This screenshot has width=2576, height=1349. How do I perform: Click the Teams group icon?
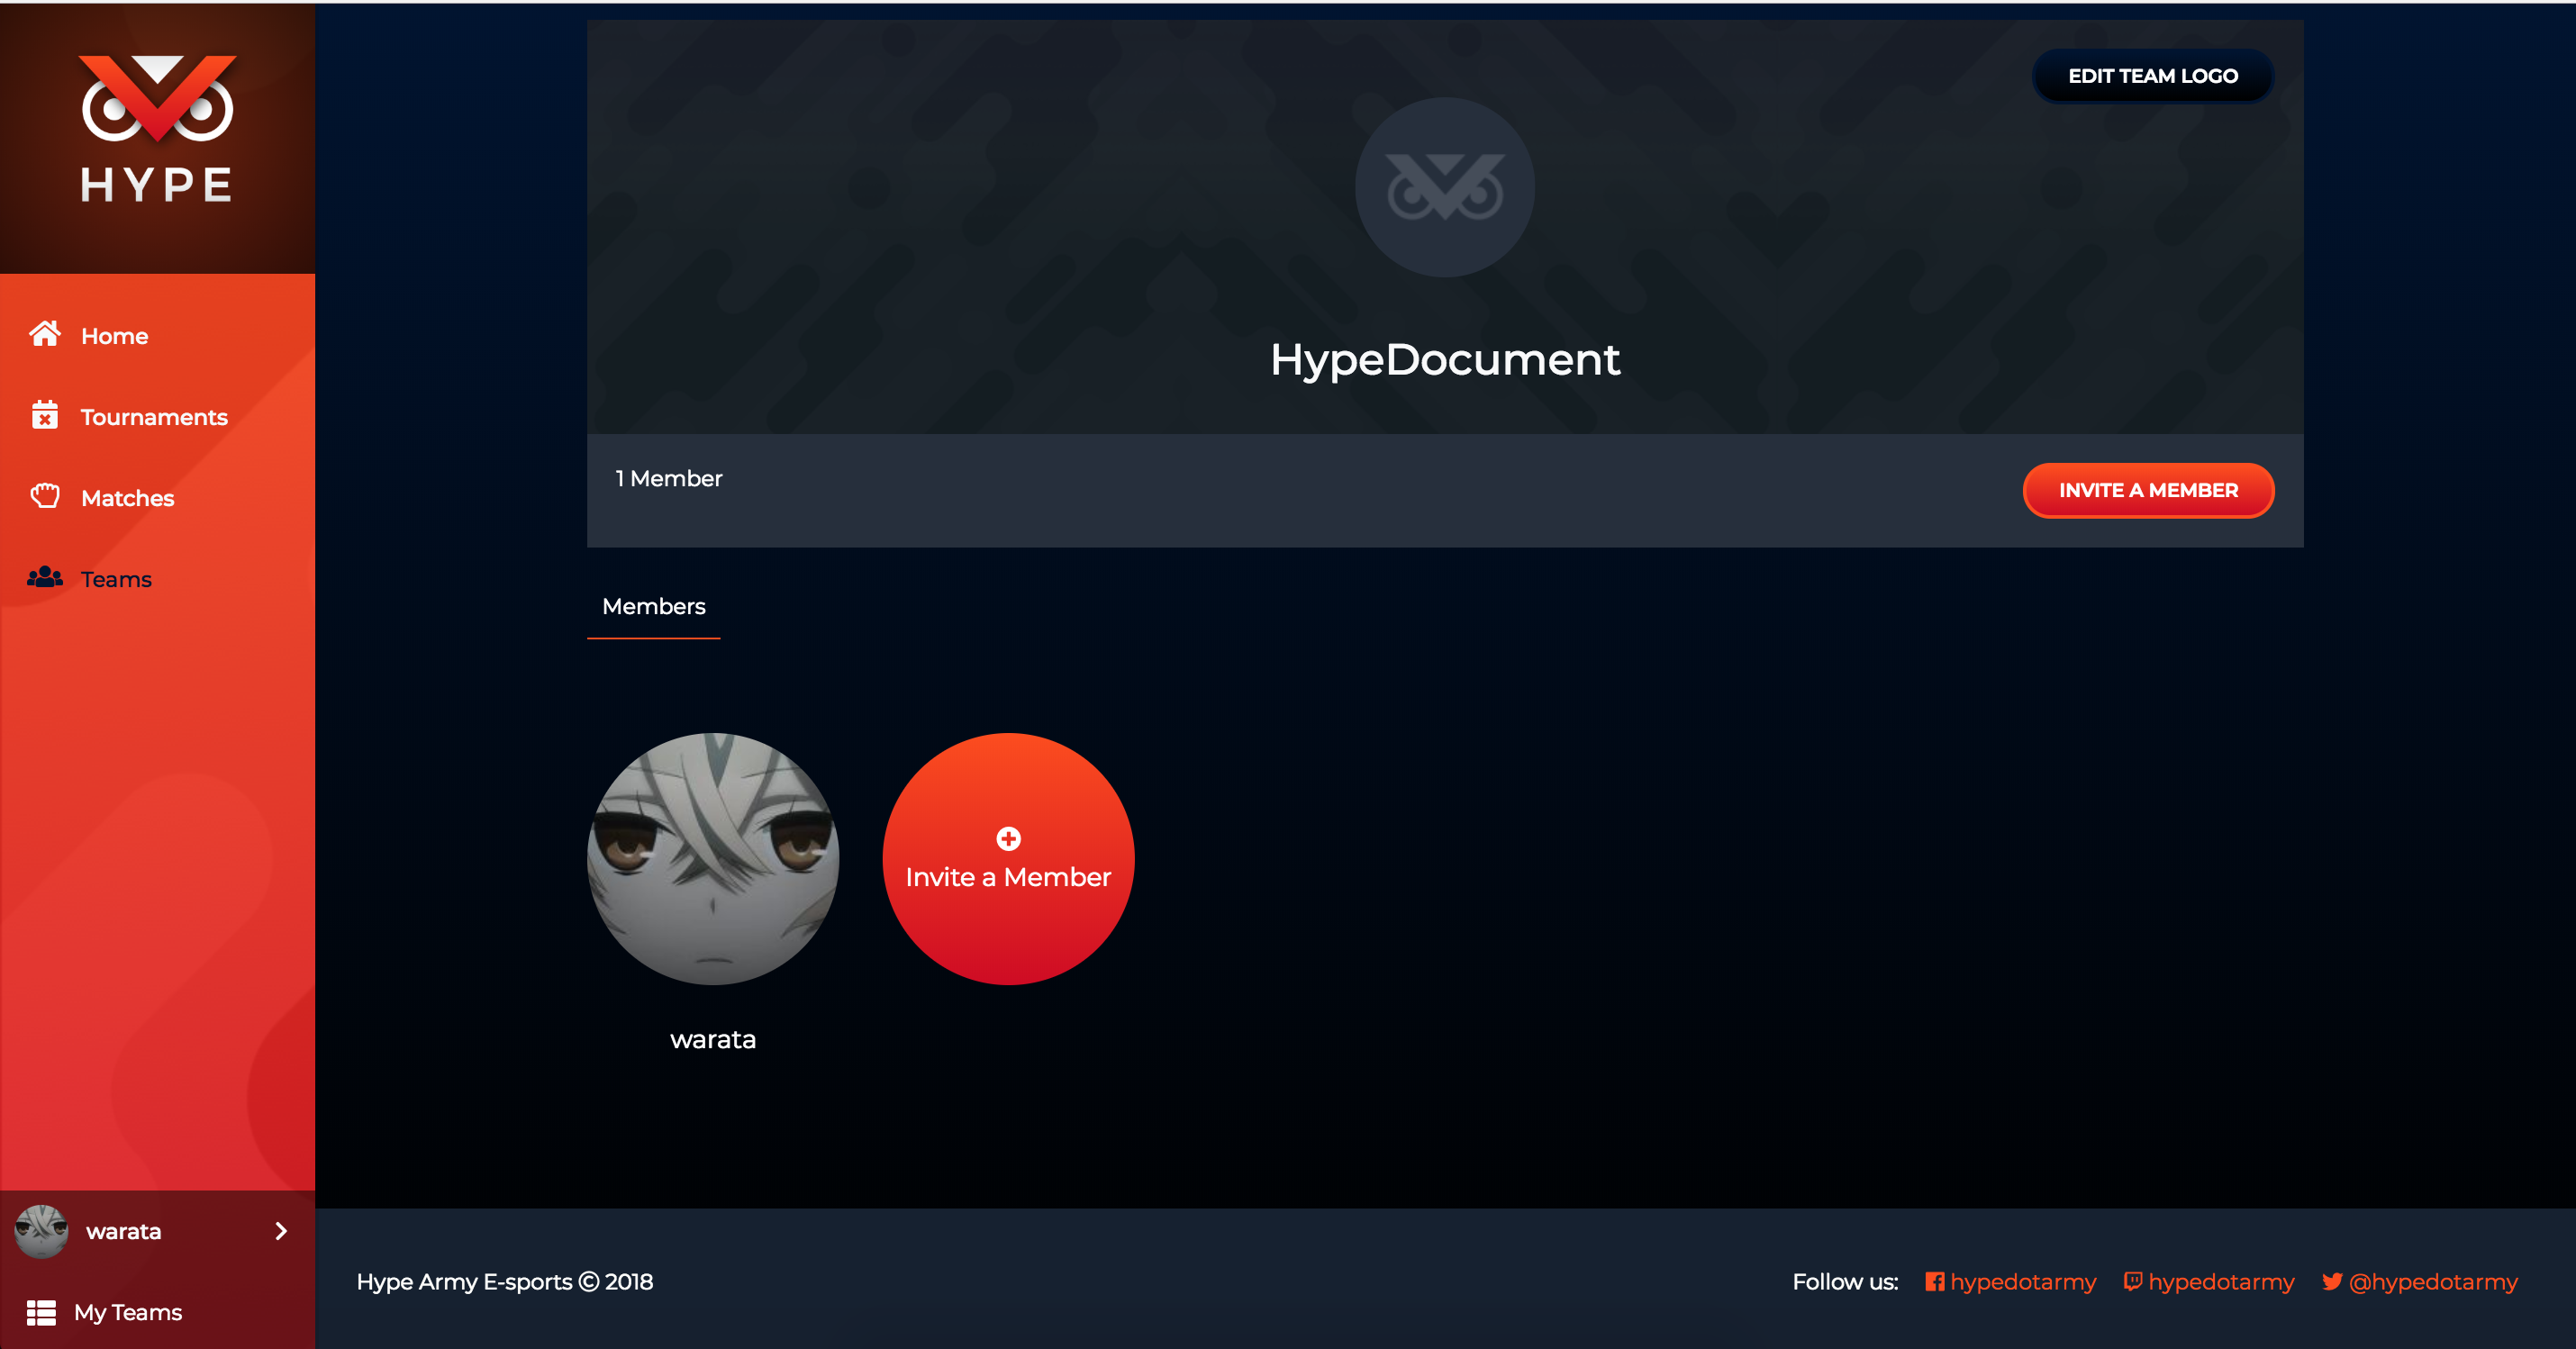point(45,577)
